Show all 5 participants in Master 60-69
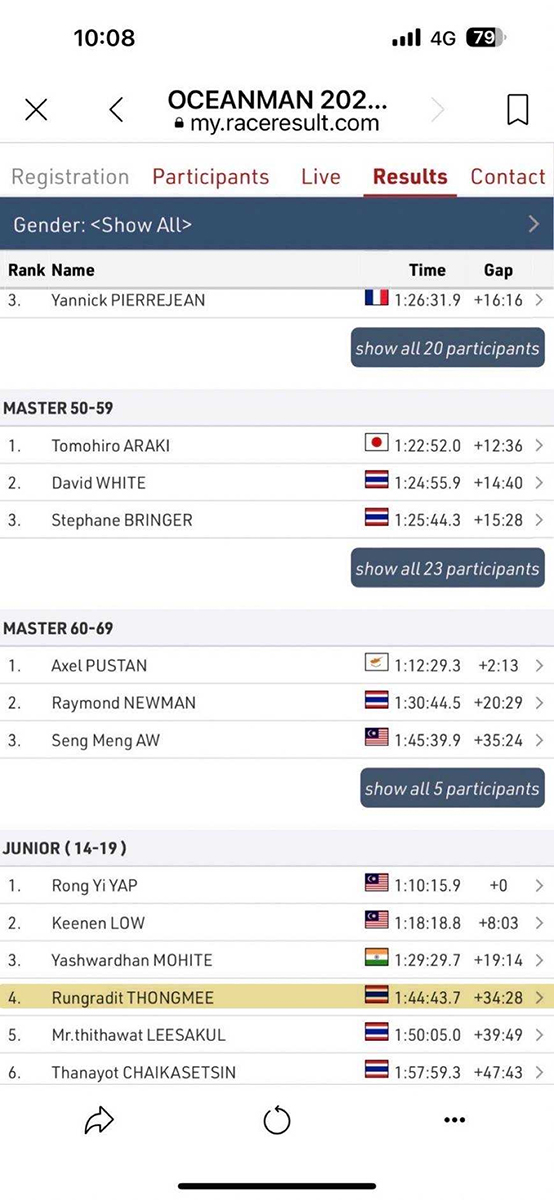This screenshot has width=554, height=1200. 452,788
